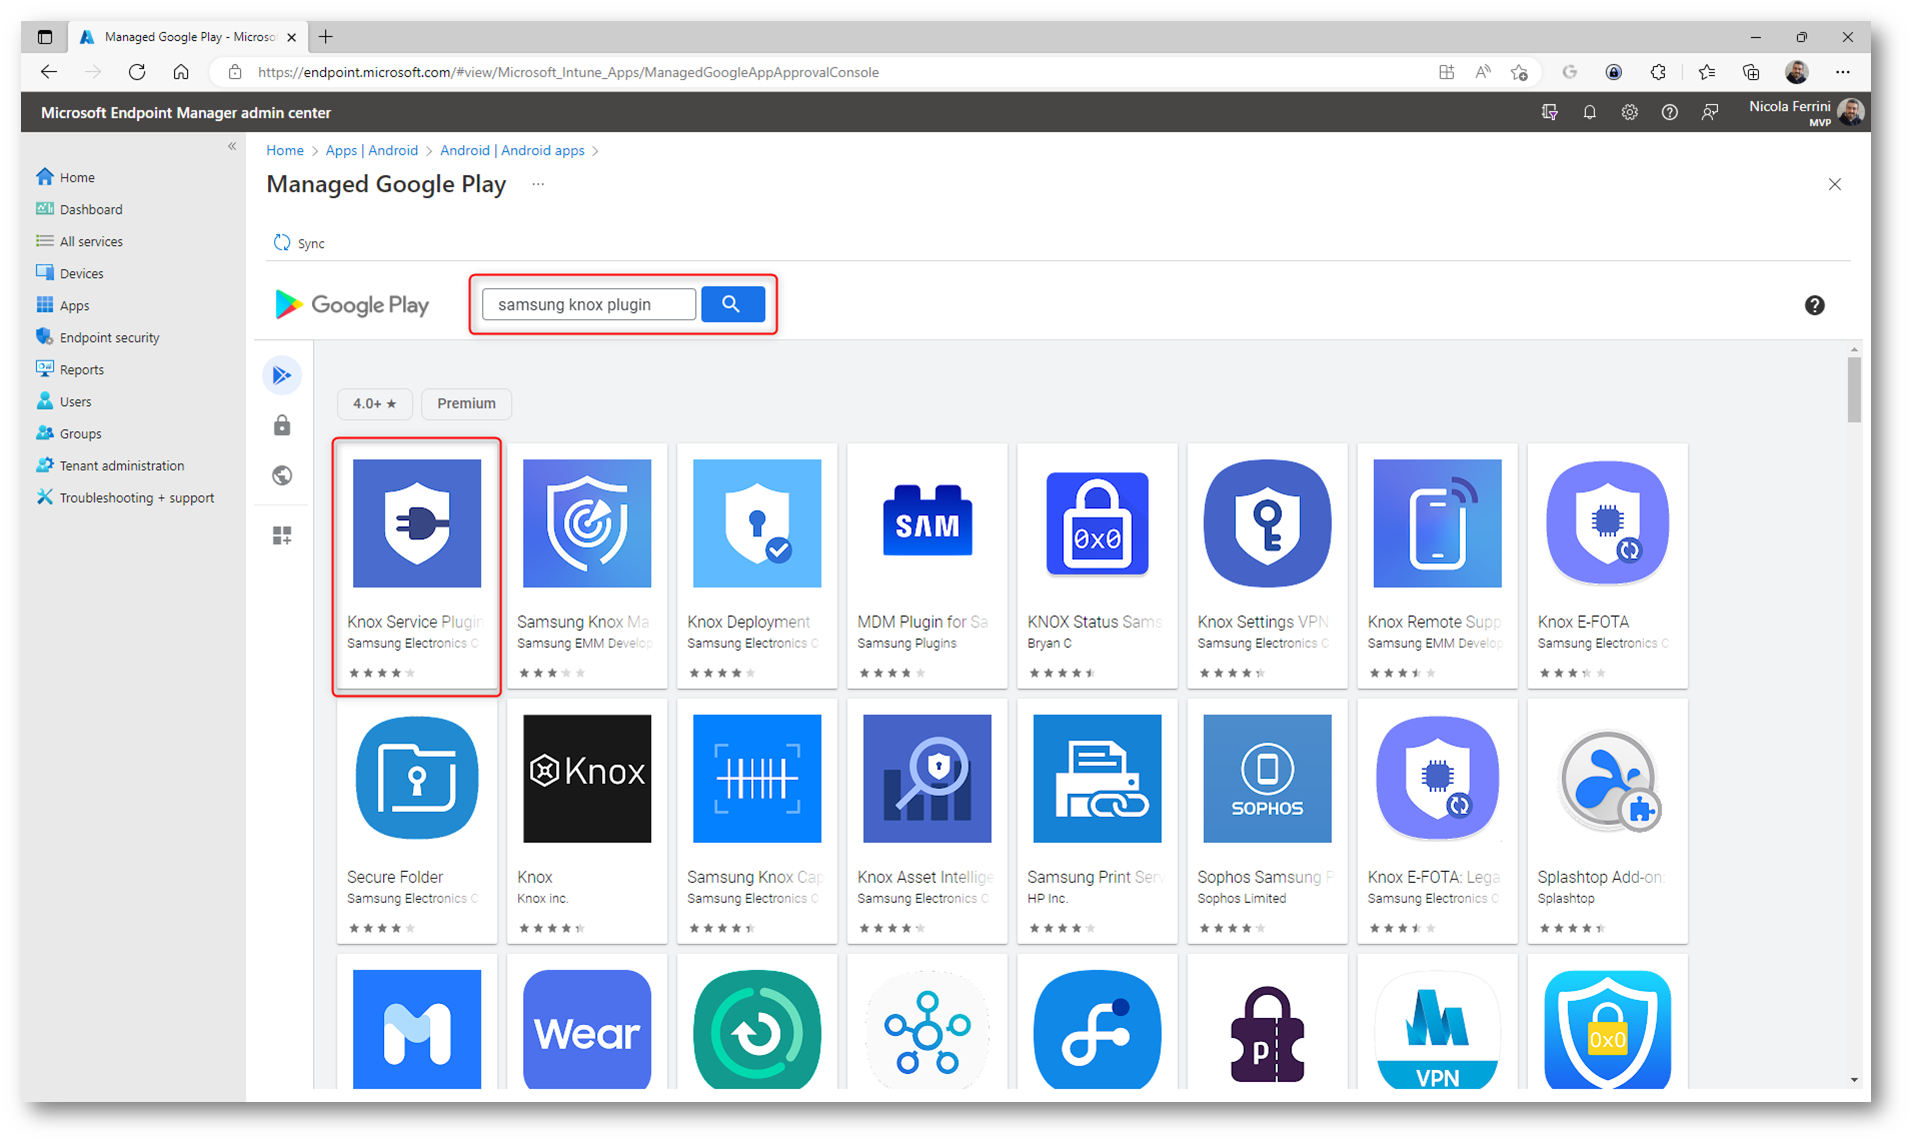This screenshot has width=1913, height=1144.
Task: Open the Samsung Knox Manage app tile
Action: (x=587, y=565)
